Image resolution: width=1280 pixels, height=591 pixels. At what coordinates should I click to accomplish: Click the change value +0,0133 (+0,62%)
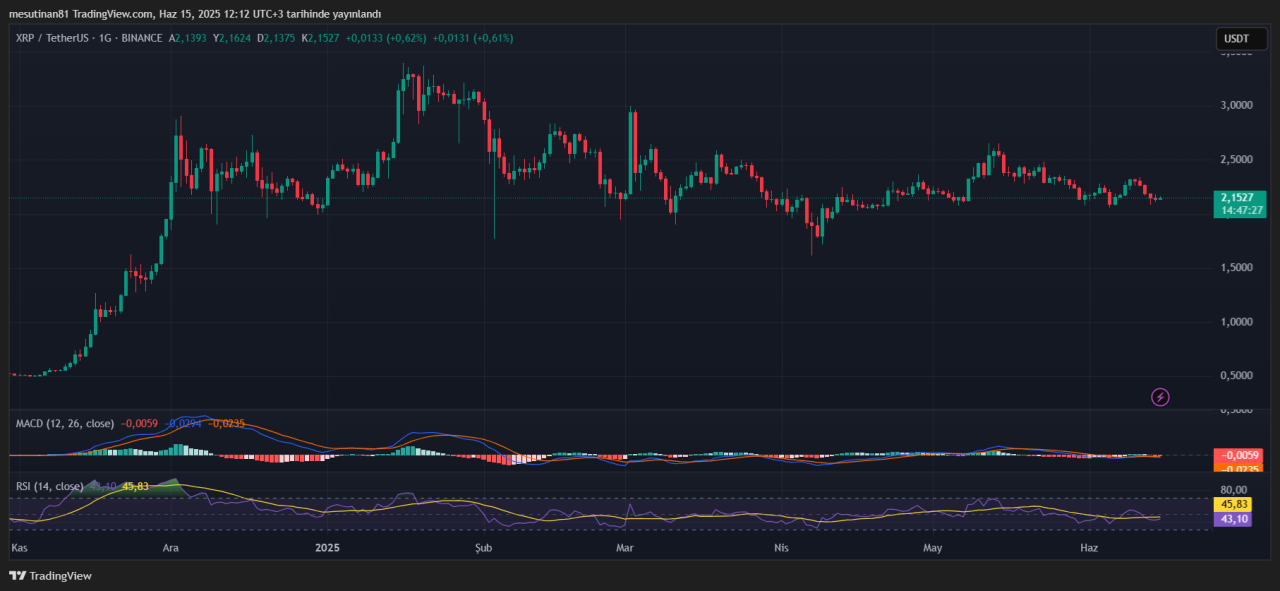[x=386, y=38]
